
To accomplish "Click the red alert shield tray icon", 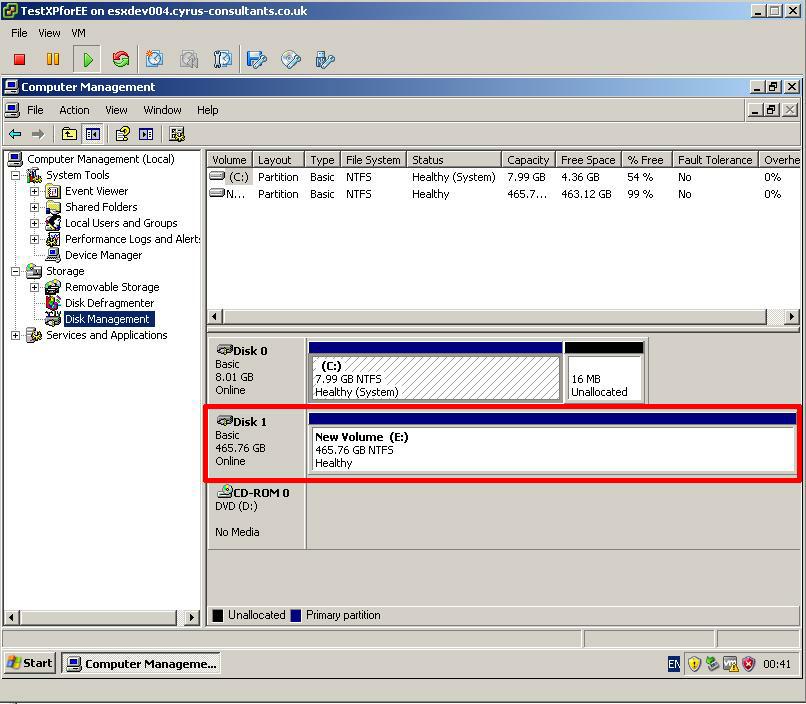I will coord(749,664).
